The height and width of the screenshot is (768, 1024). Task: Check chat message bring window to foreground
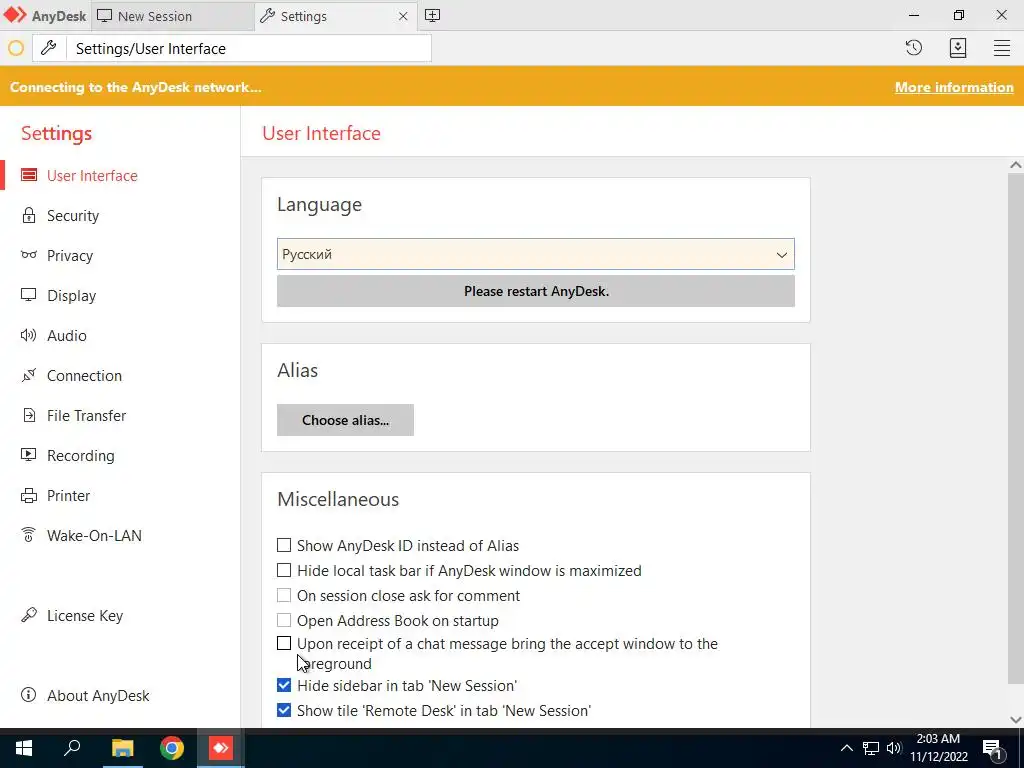point(283,643)
